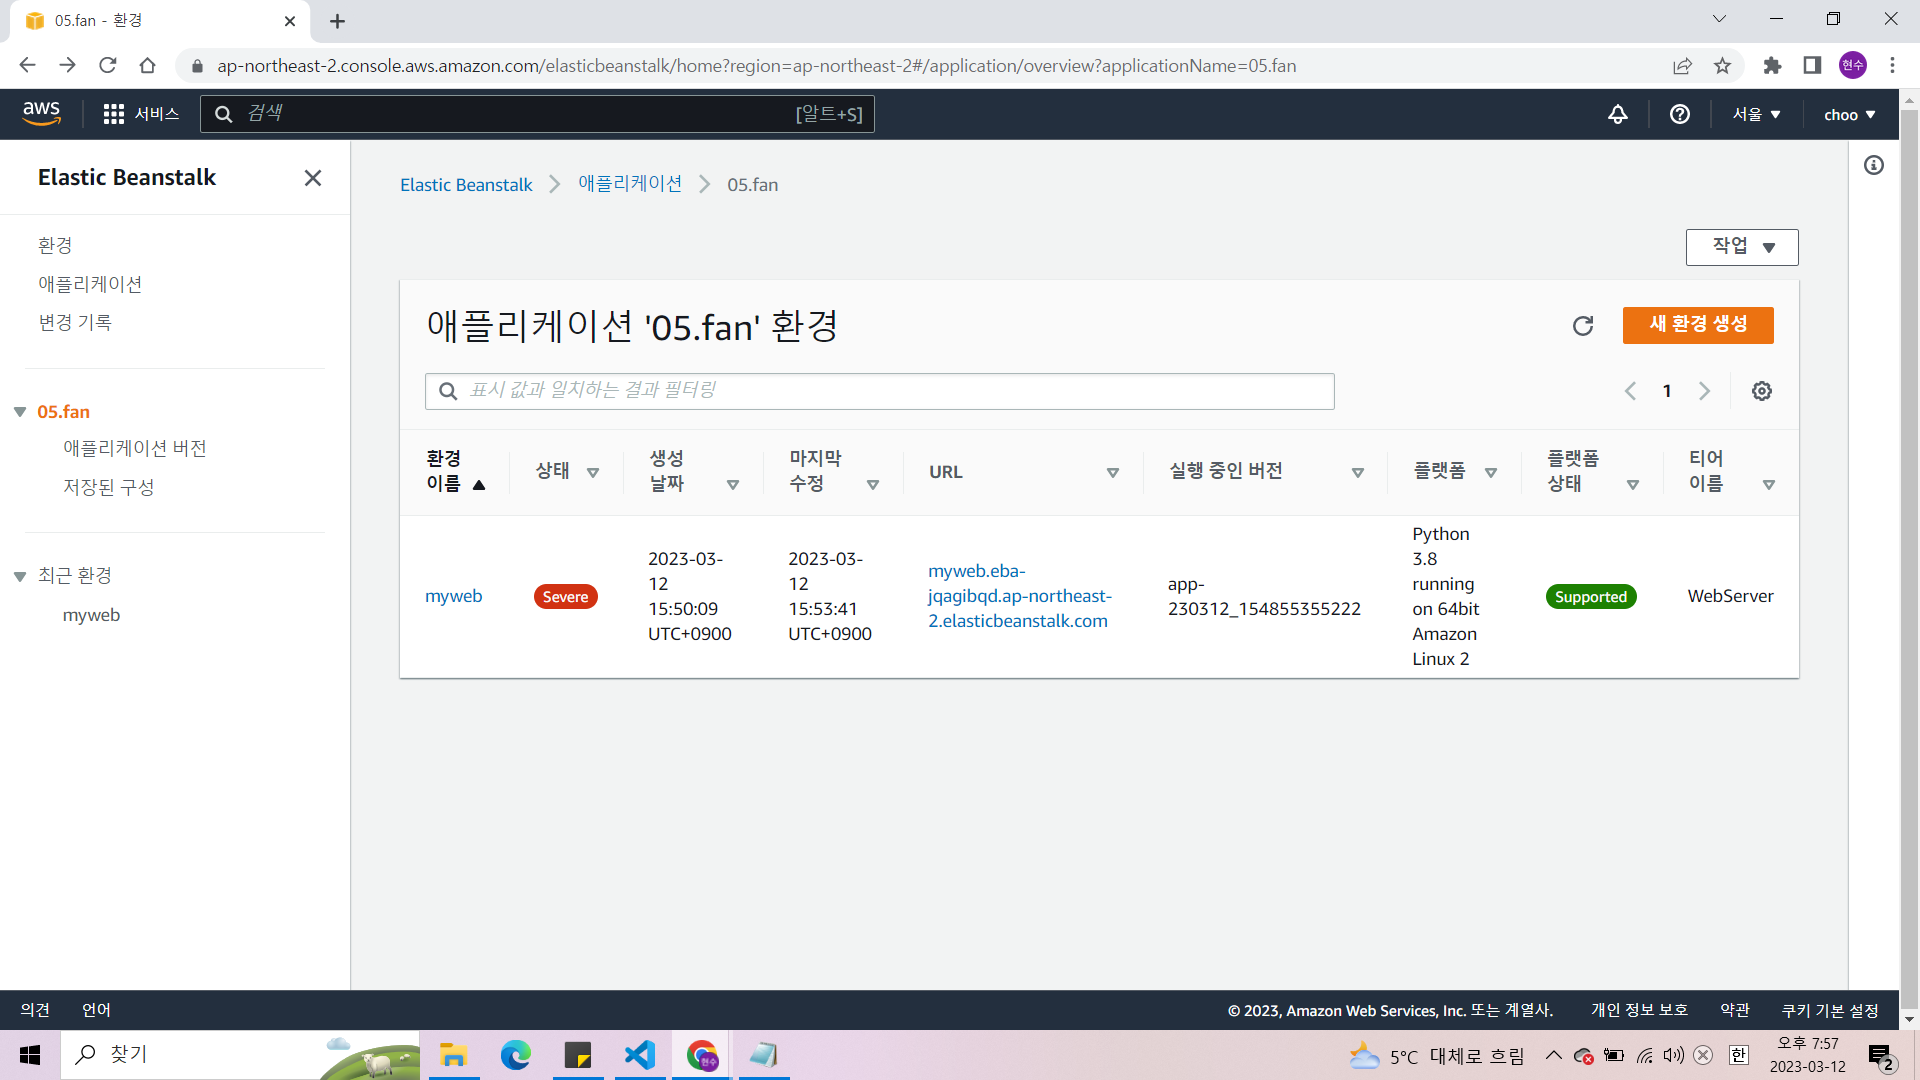Screen dimensions: 1920x1080
Task: Go to next page of environments
Action: (x=1705, y=391)
